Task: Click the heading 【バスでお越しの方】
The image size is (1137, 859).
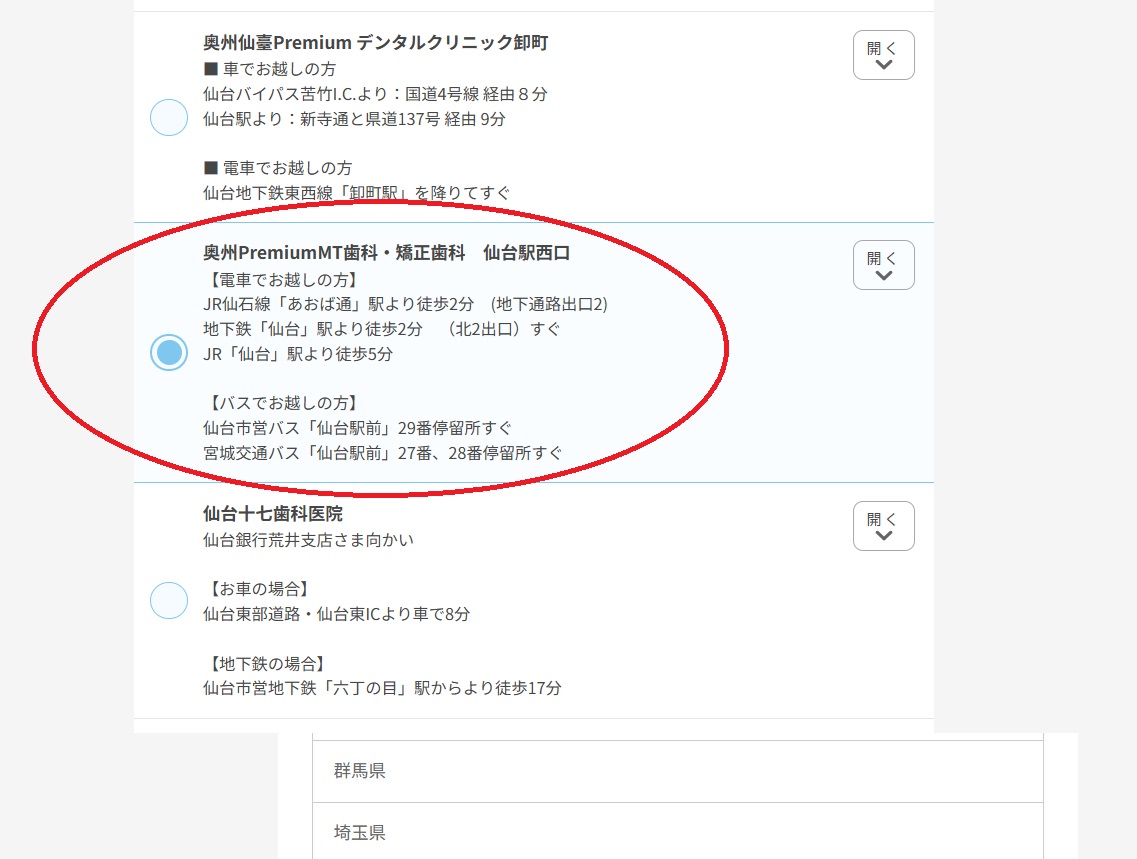Action: 283,403
